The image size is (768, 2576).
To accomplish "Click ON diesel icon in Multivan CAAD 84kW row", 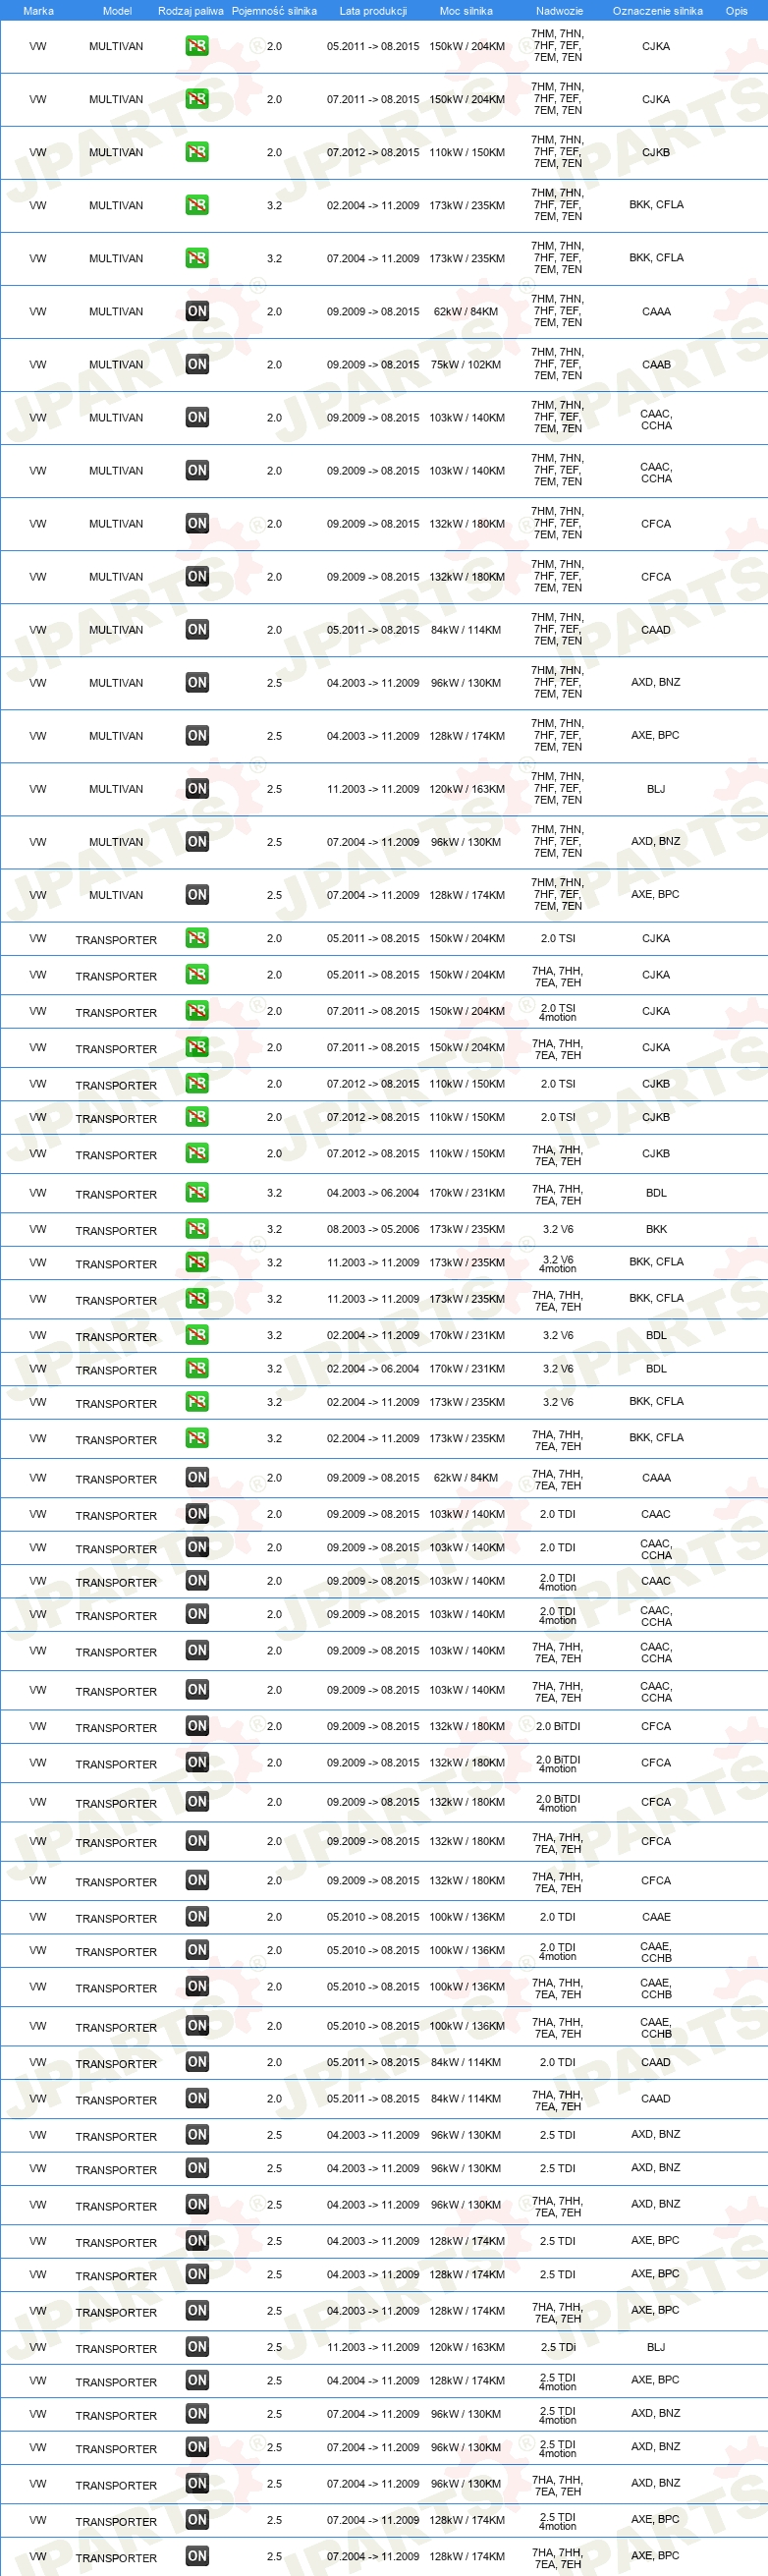I will (x=197, y=629).
